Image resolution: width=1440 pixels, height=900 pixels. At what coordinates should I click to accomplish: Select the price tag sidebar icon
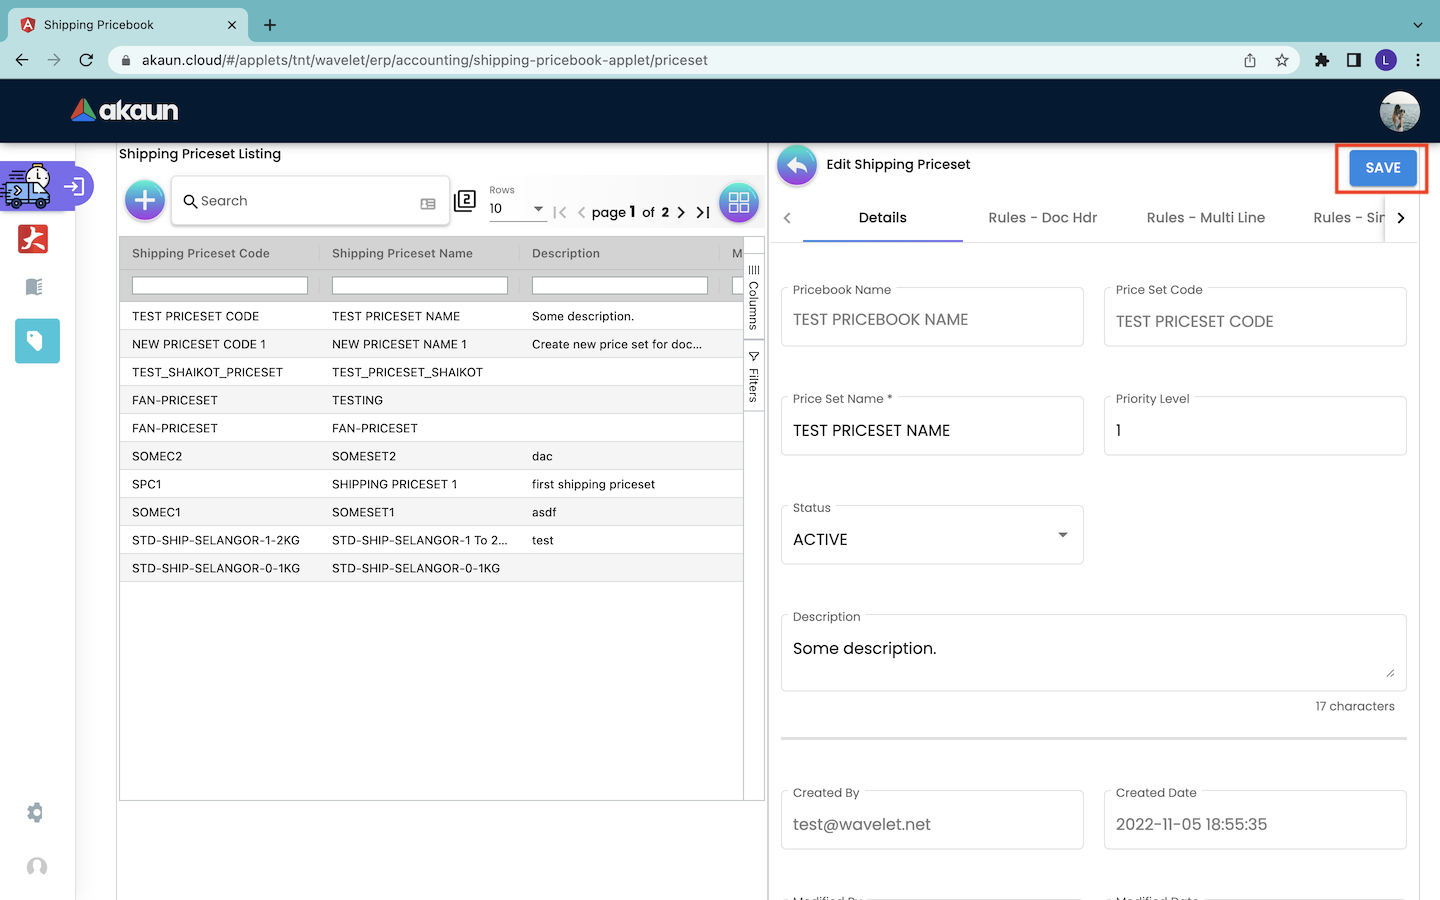(37, 341)
